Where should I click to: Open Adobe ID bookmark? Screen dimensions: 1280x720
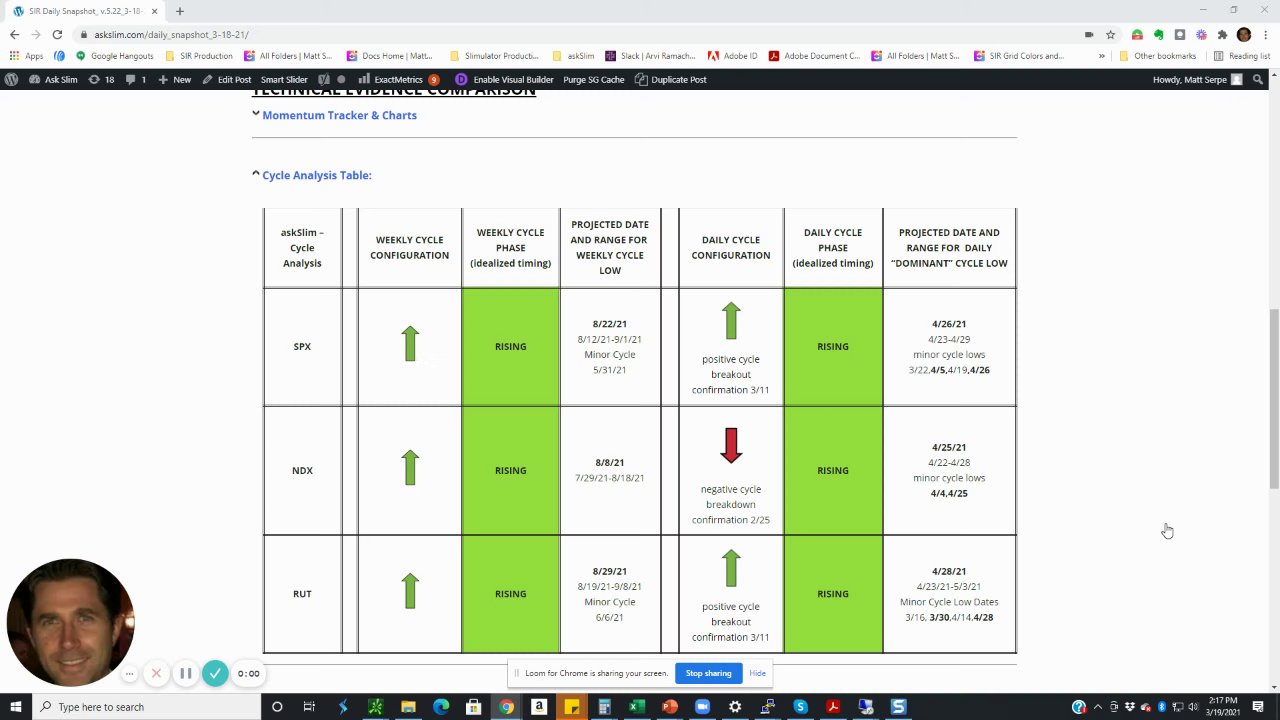(x=733, y=56)
